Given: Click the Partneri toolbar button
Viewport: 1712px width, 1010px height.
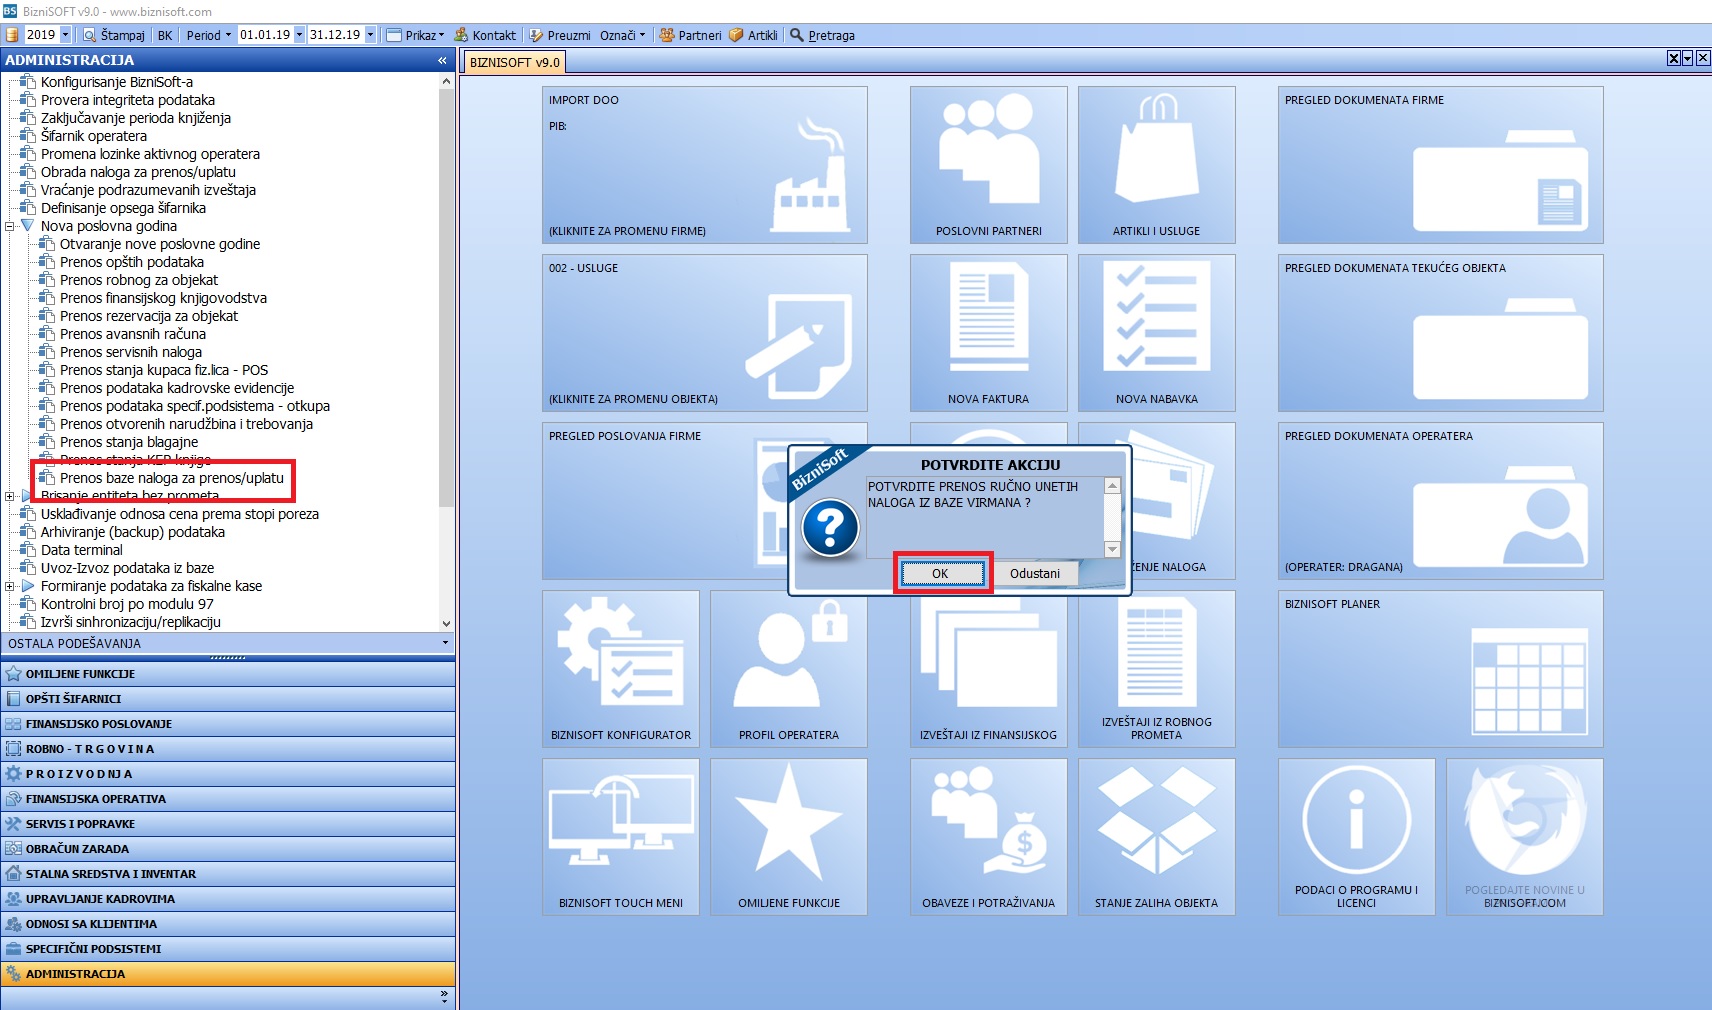Looking at the screenshot, I should tap(690, 35).
